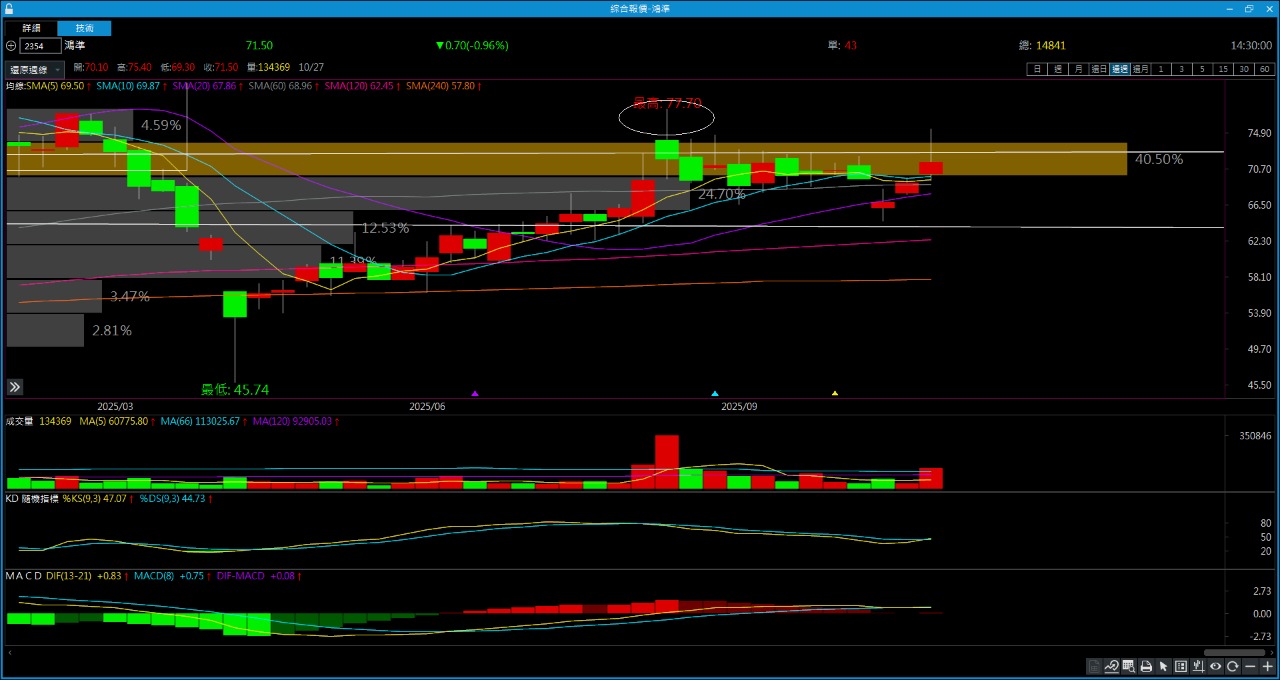Open the 還原週線 dropdown
The width and height of the screenshot is (1280, 680).
[x=36, y=69]
